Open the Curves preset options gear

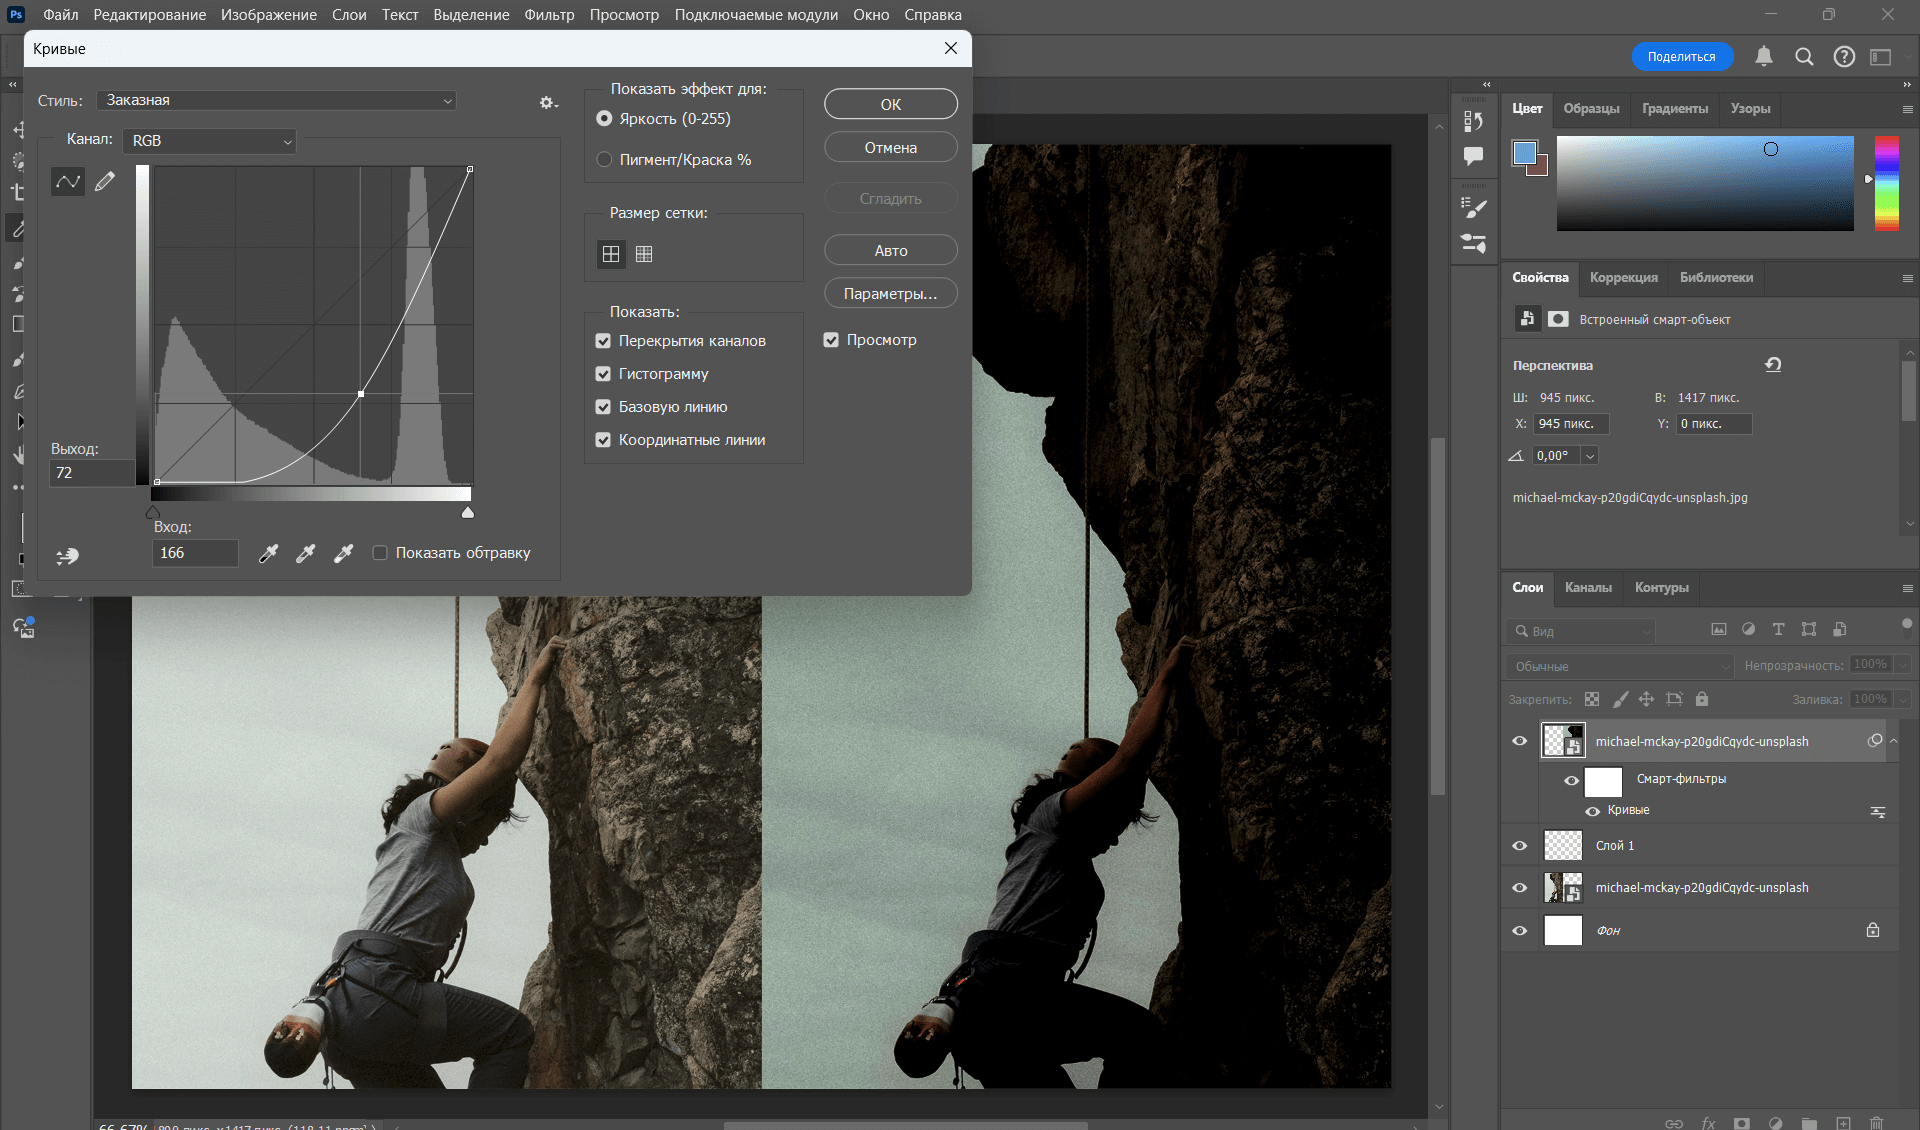pyautogui.click(x=547, y=102)
